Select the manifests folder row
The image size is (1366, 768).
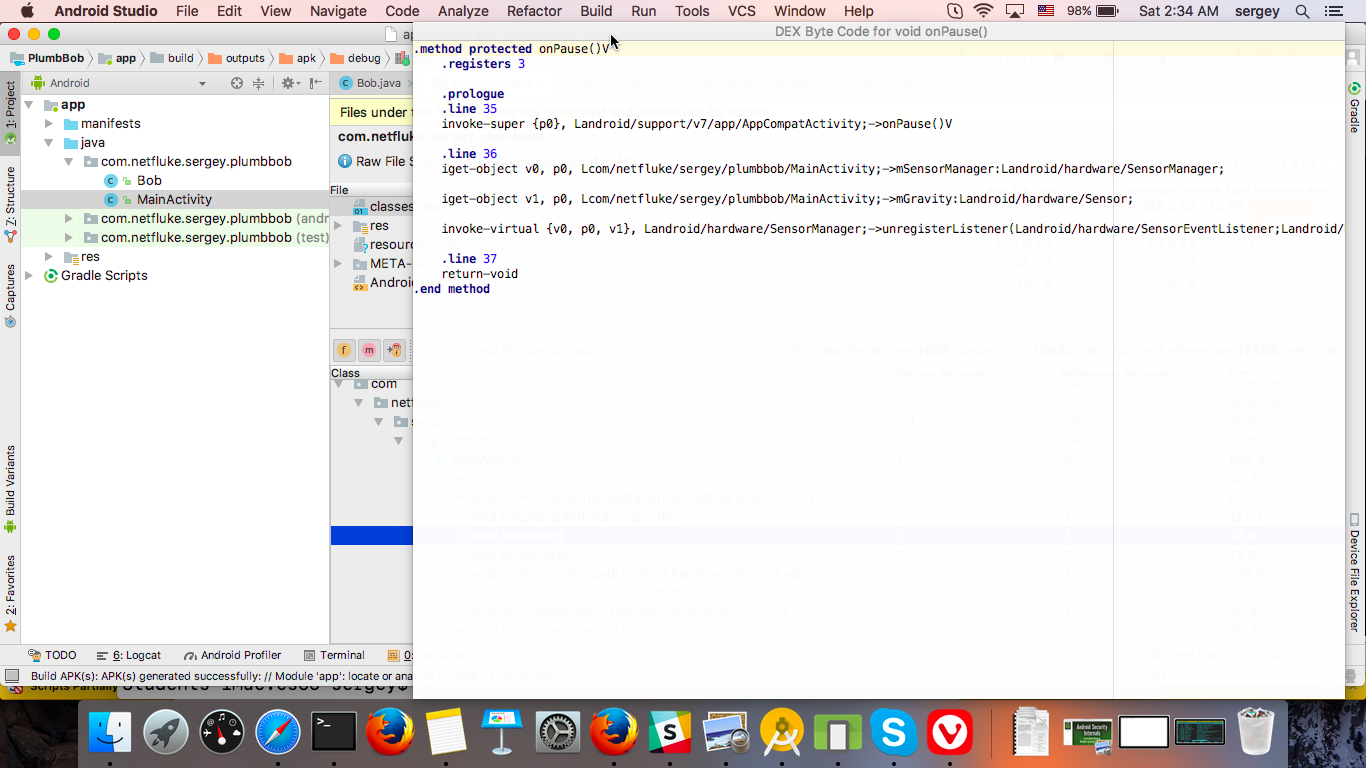coord(175,123)
